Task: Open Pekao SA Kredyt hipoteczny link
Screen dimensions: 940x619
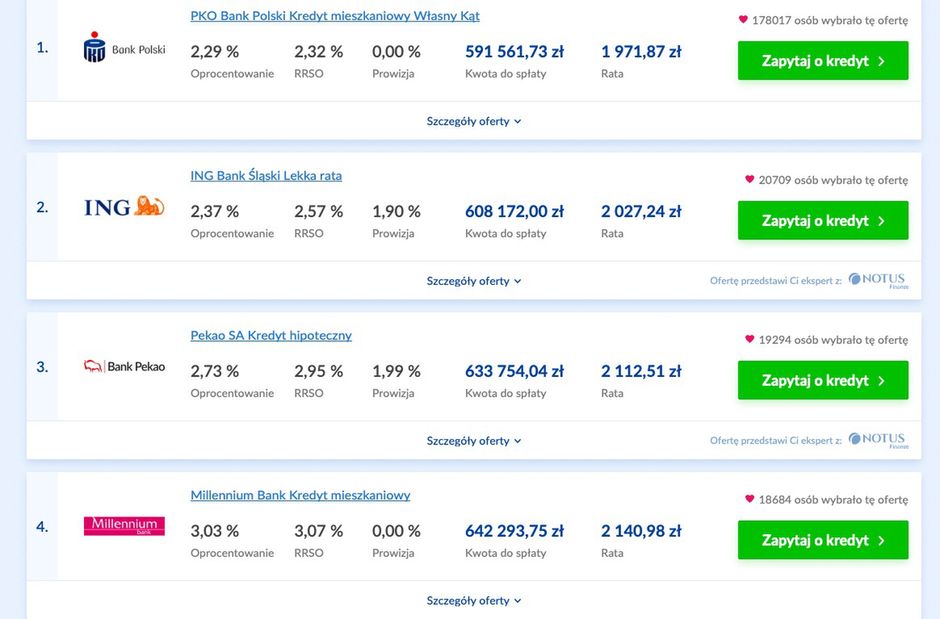Action: (271, 336)
